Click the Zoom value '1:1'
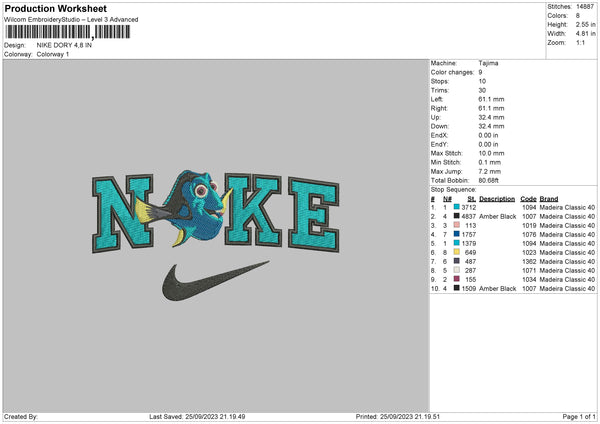Image resolution: width=600 pixels, height=424 pixels. pos(580,43)
